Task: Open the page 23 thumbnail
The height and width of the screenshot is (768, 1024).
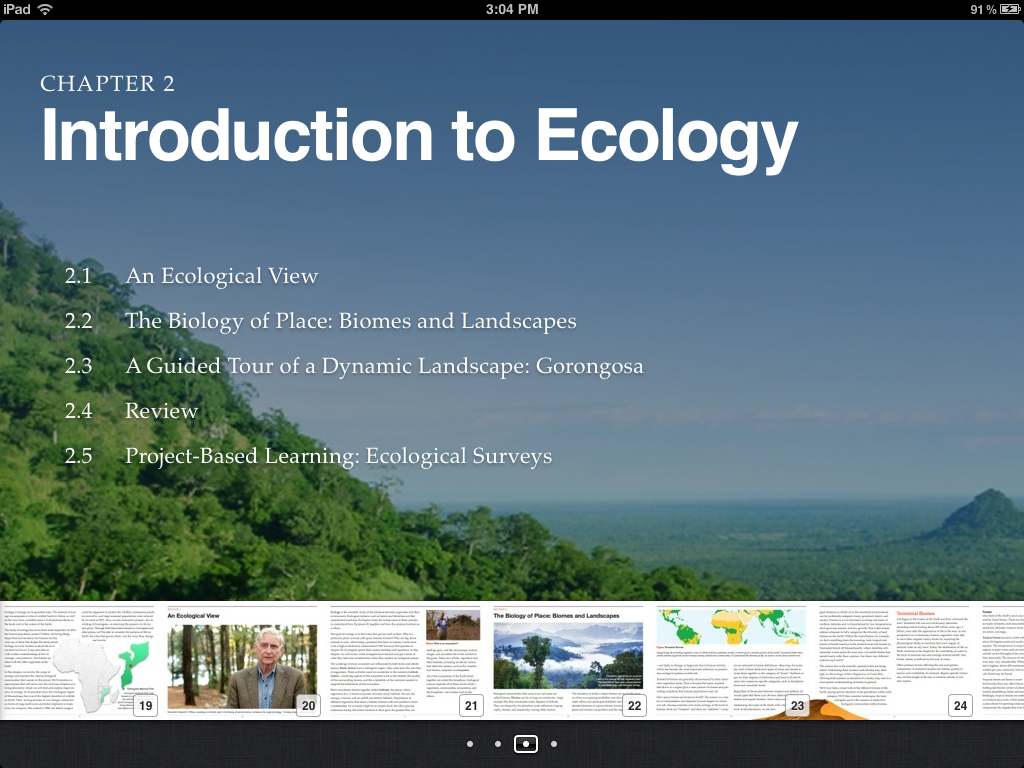Action: [733, 660]
